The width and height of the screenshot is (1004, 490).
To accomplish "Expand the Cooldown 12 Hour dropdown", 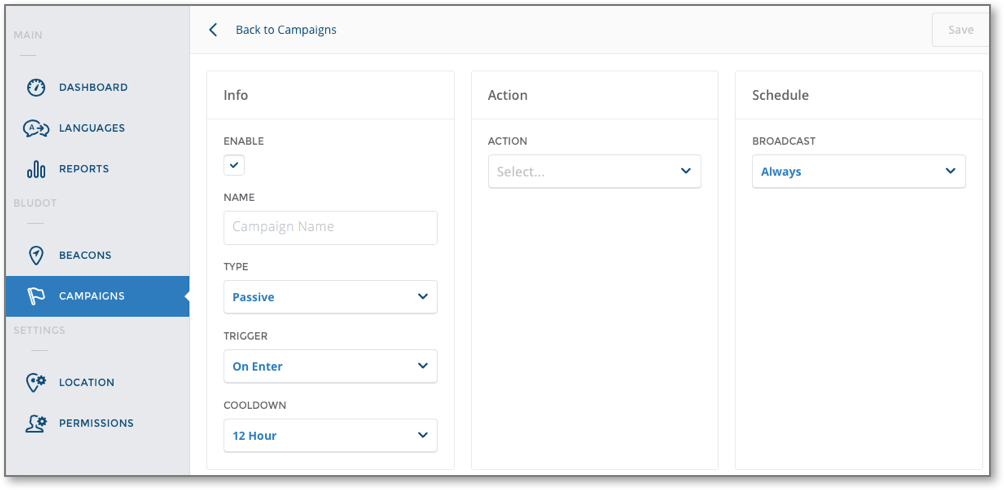I will (x=330, y=436).
